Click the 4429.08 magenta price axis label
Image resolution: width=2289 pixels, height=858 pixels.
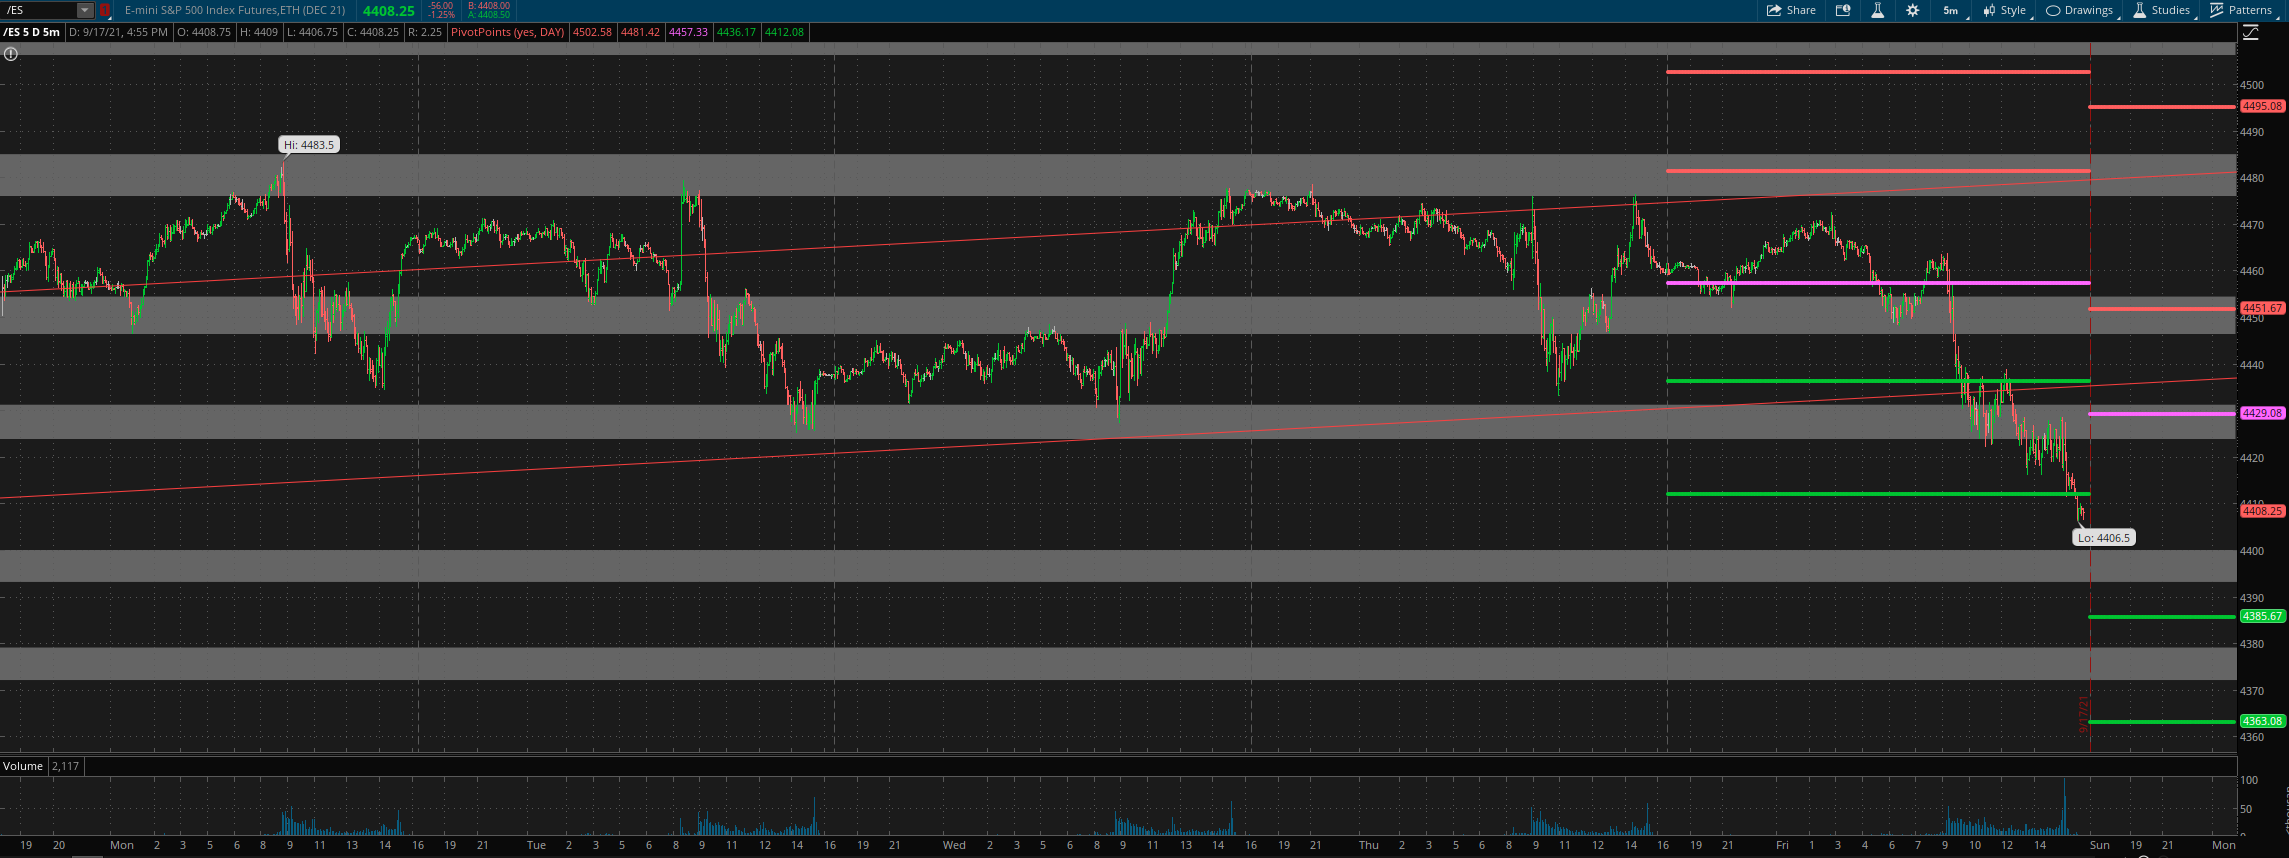point(2262,413)
